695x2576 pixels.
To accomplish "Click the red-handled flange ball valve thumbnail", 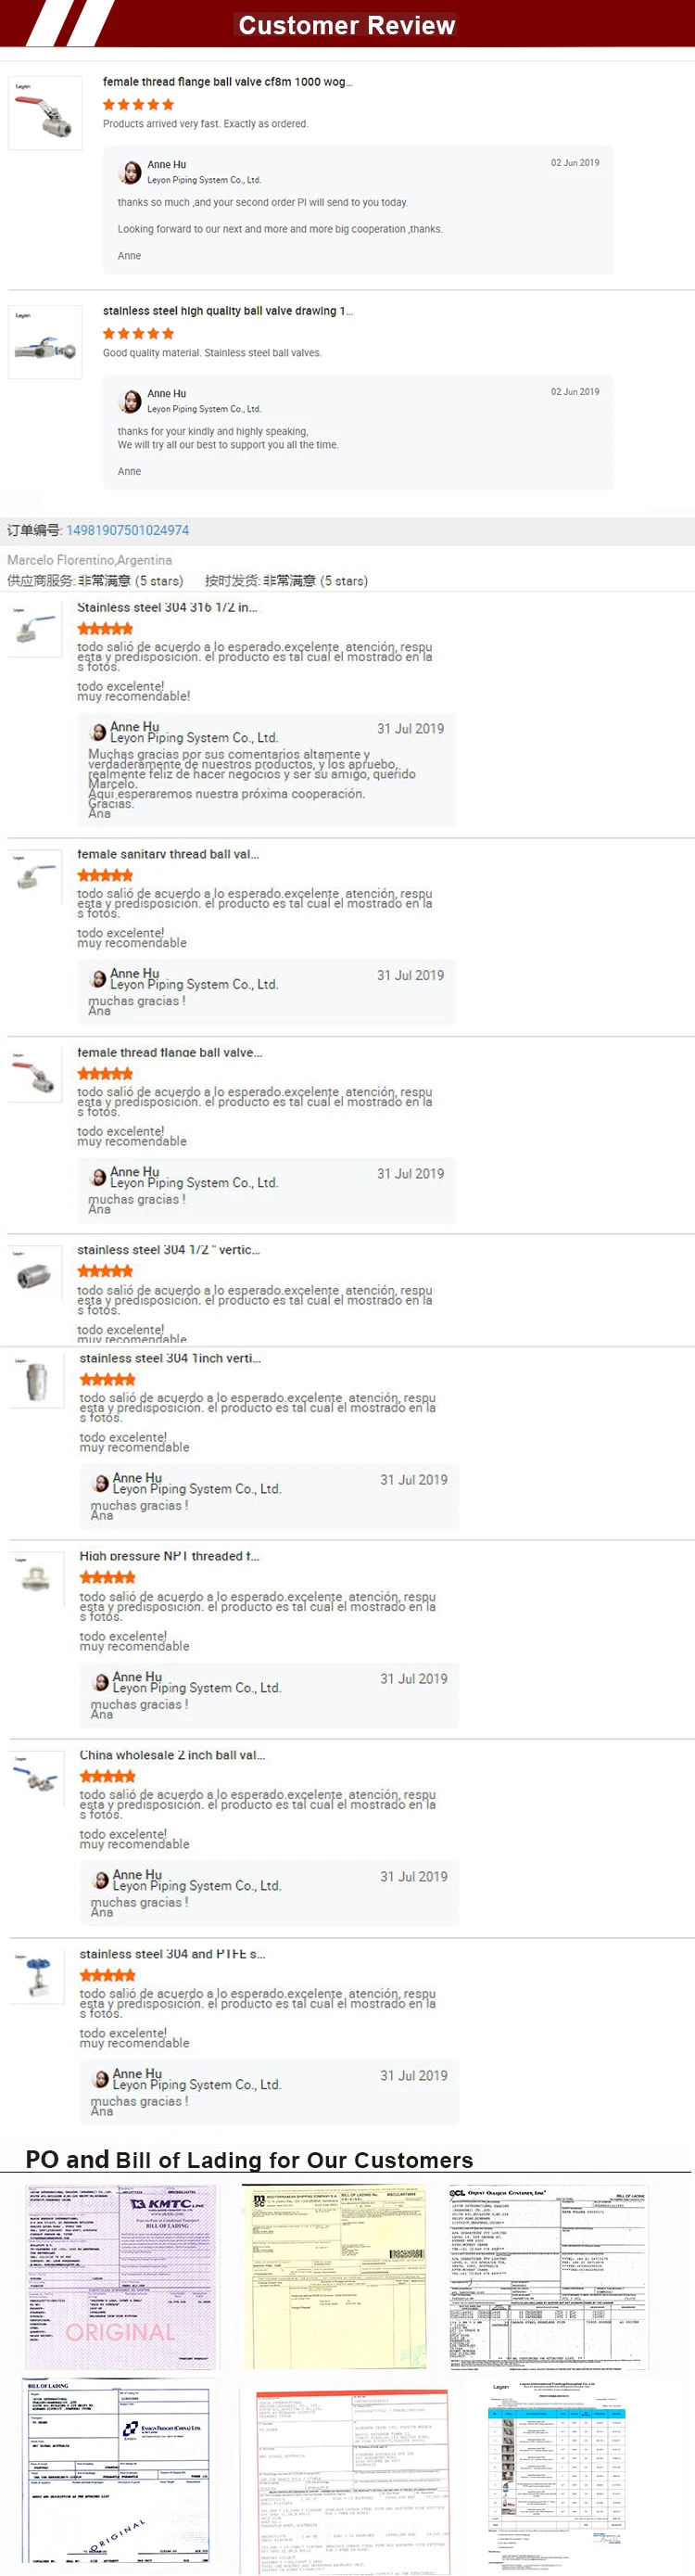I will click(45, 113).
